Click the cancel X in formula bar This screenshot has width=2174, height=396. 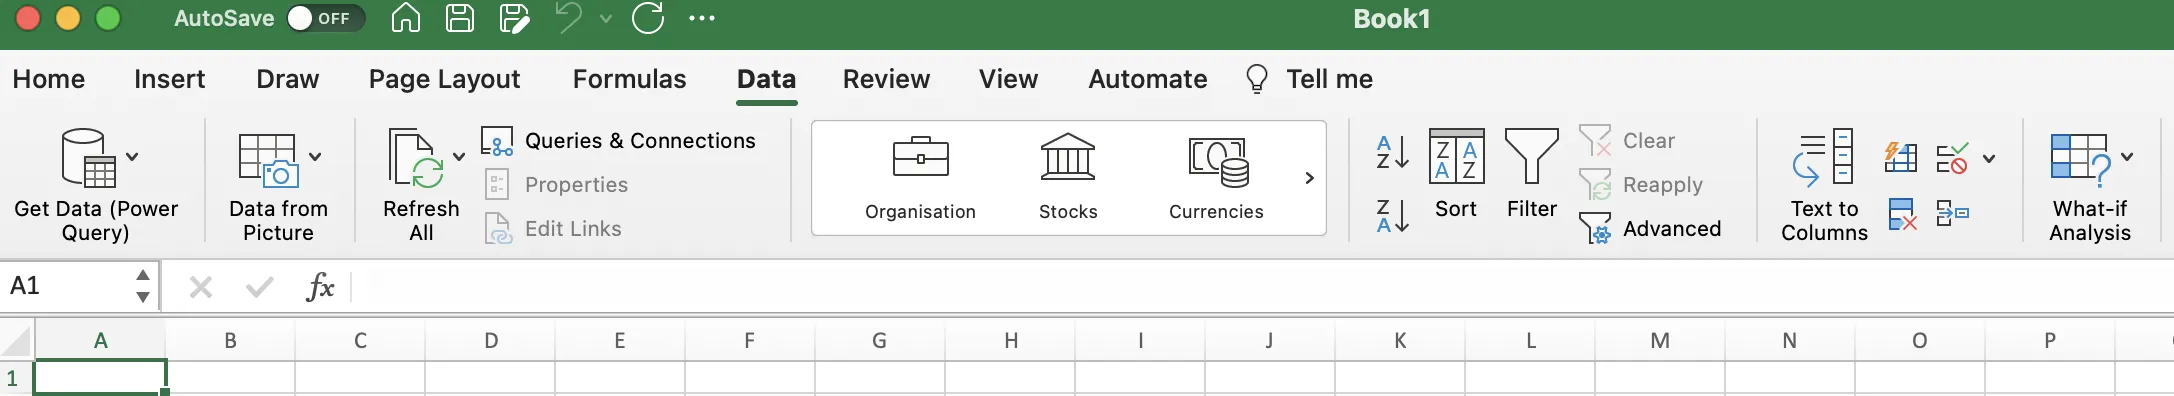(201, 288)
